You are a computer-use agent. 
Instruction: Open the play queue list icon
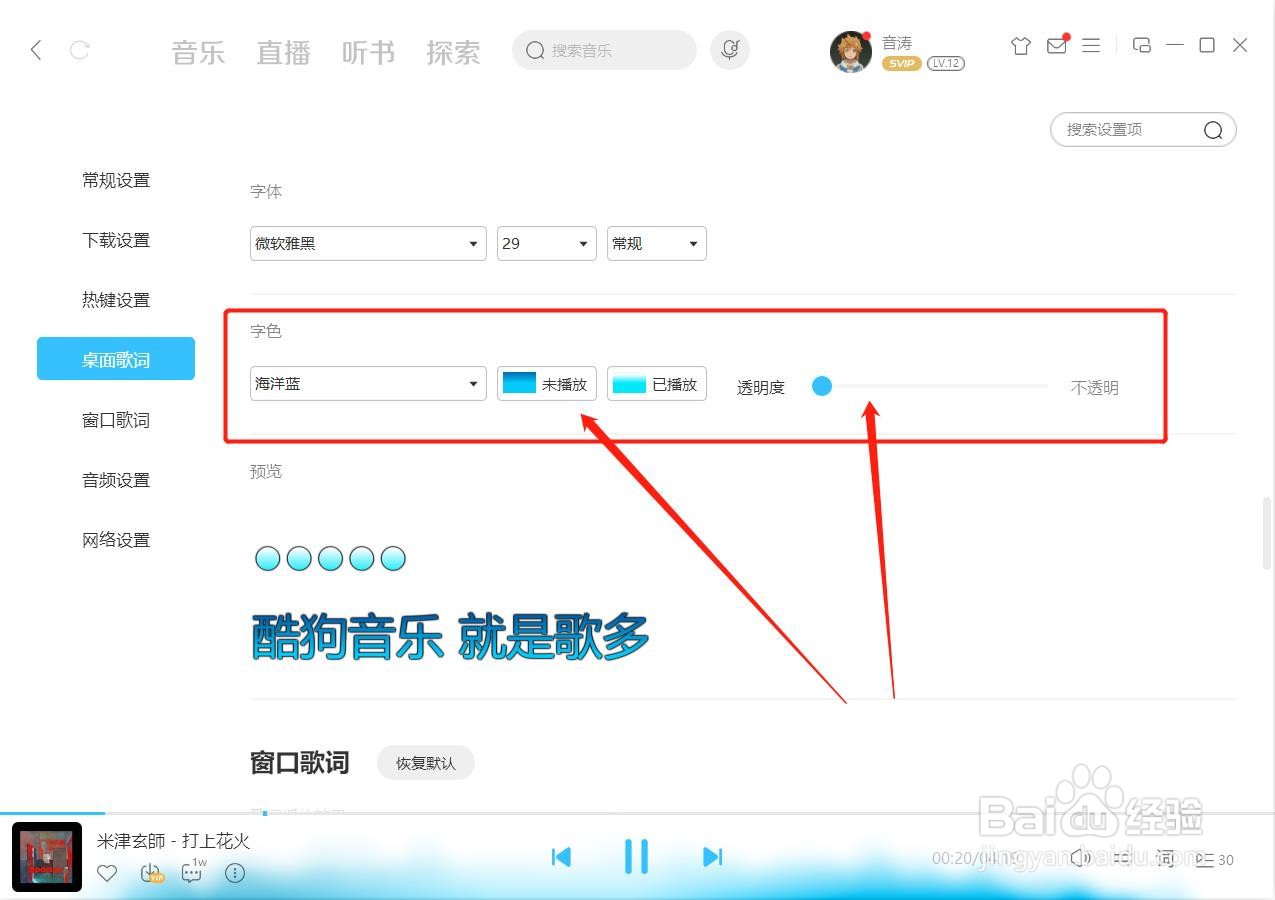1207,858
